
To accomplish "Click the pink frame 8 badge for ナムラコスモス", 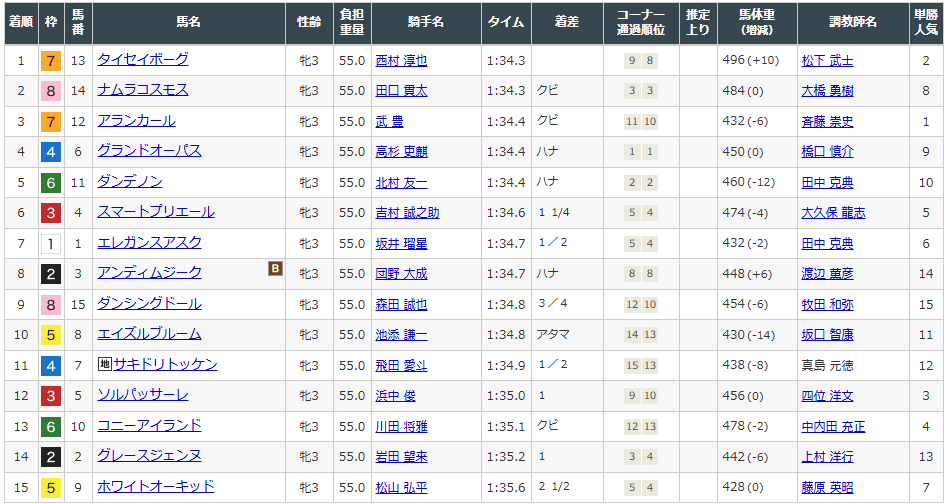I will click(50, 91).
